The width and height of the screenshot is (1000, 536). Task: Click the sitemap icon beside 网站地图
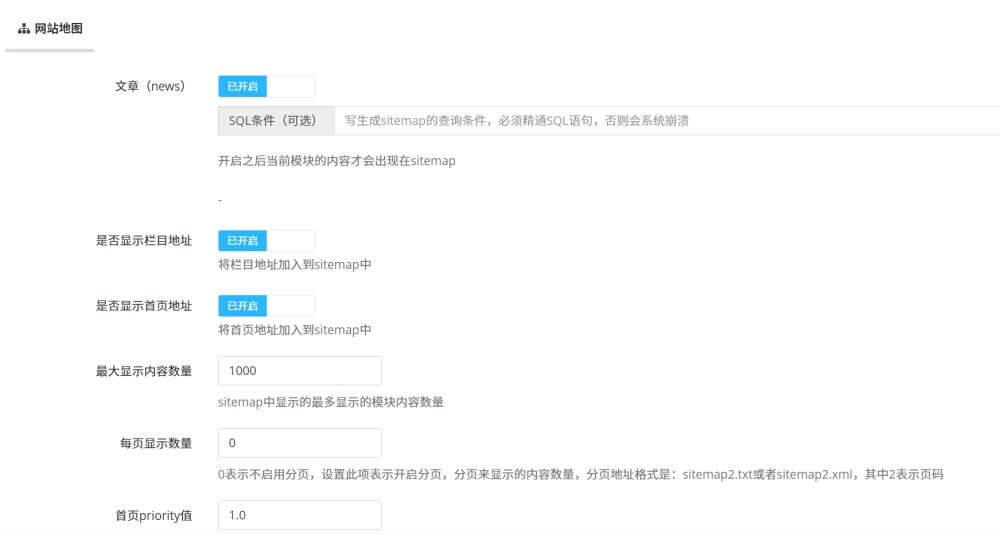click(24, 29)
